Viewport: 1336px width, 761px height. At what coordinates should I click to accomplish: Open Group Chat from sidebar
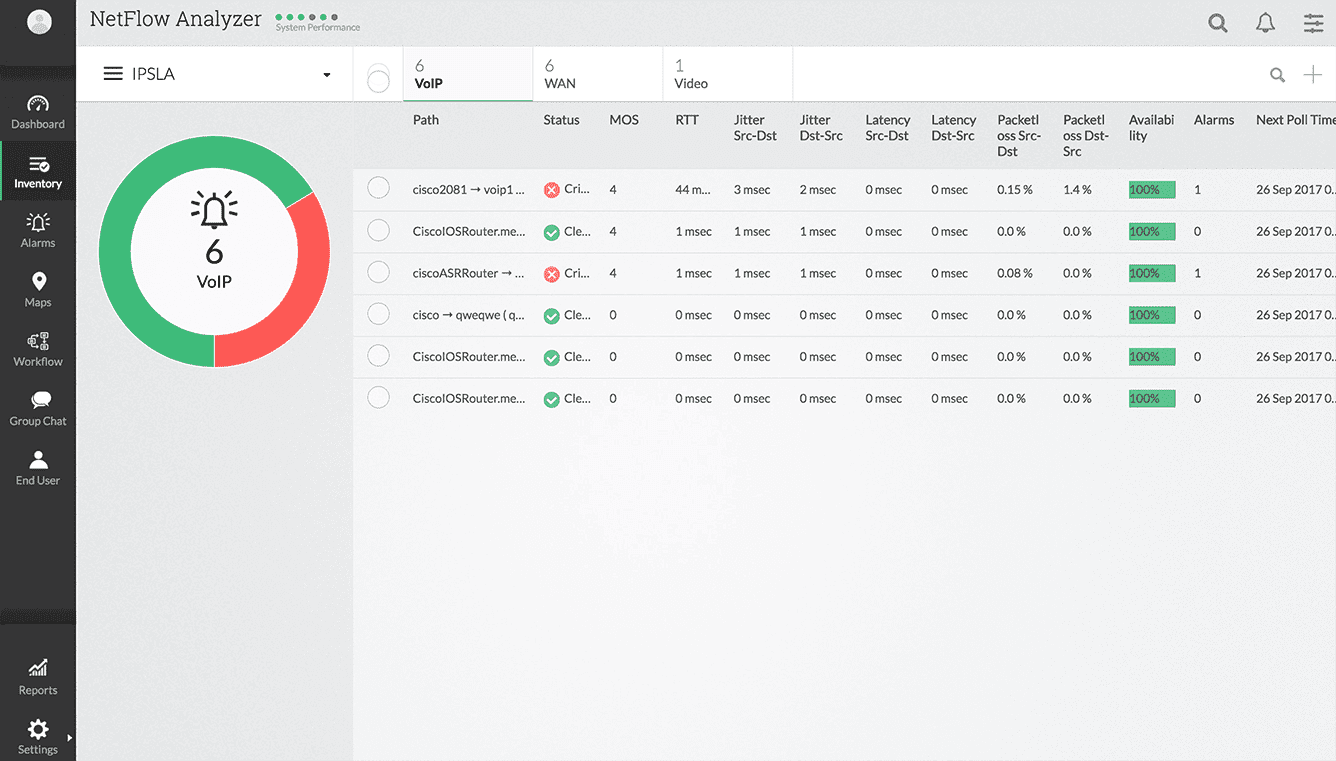[x=38, y=409]
